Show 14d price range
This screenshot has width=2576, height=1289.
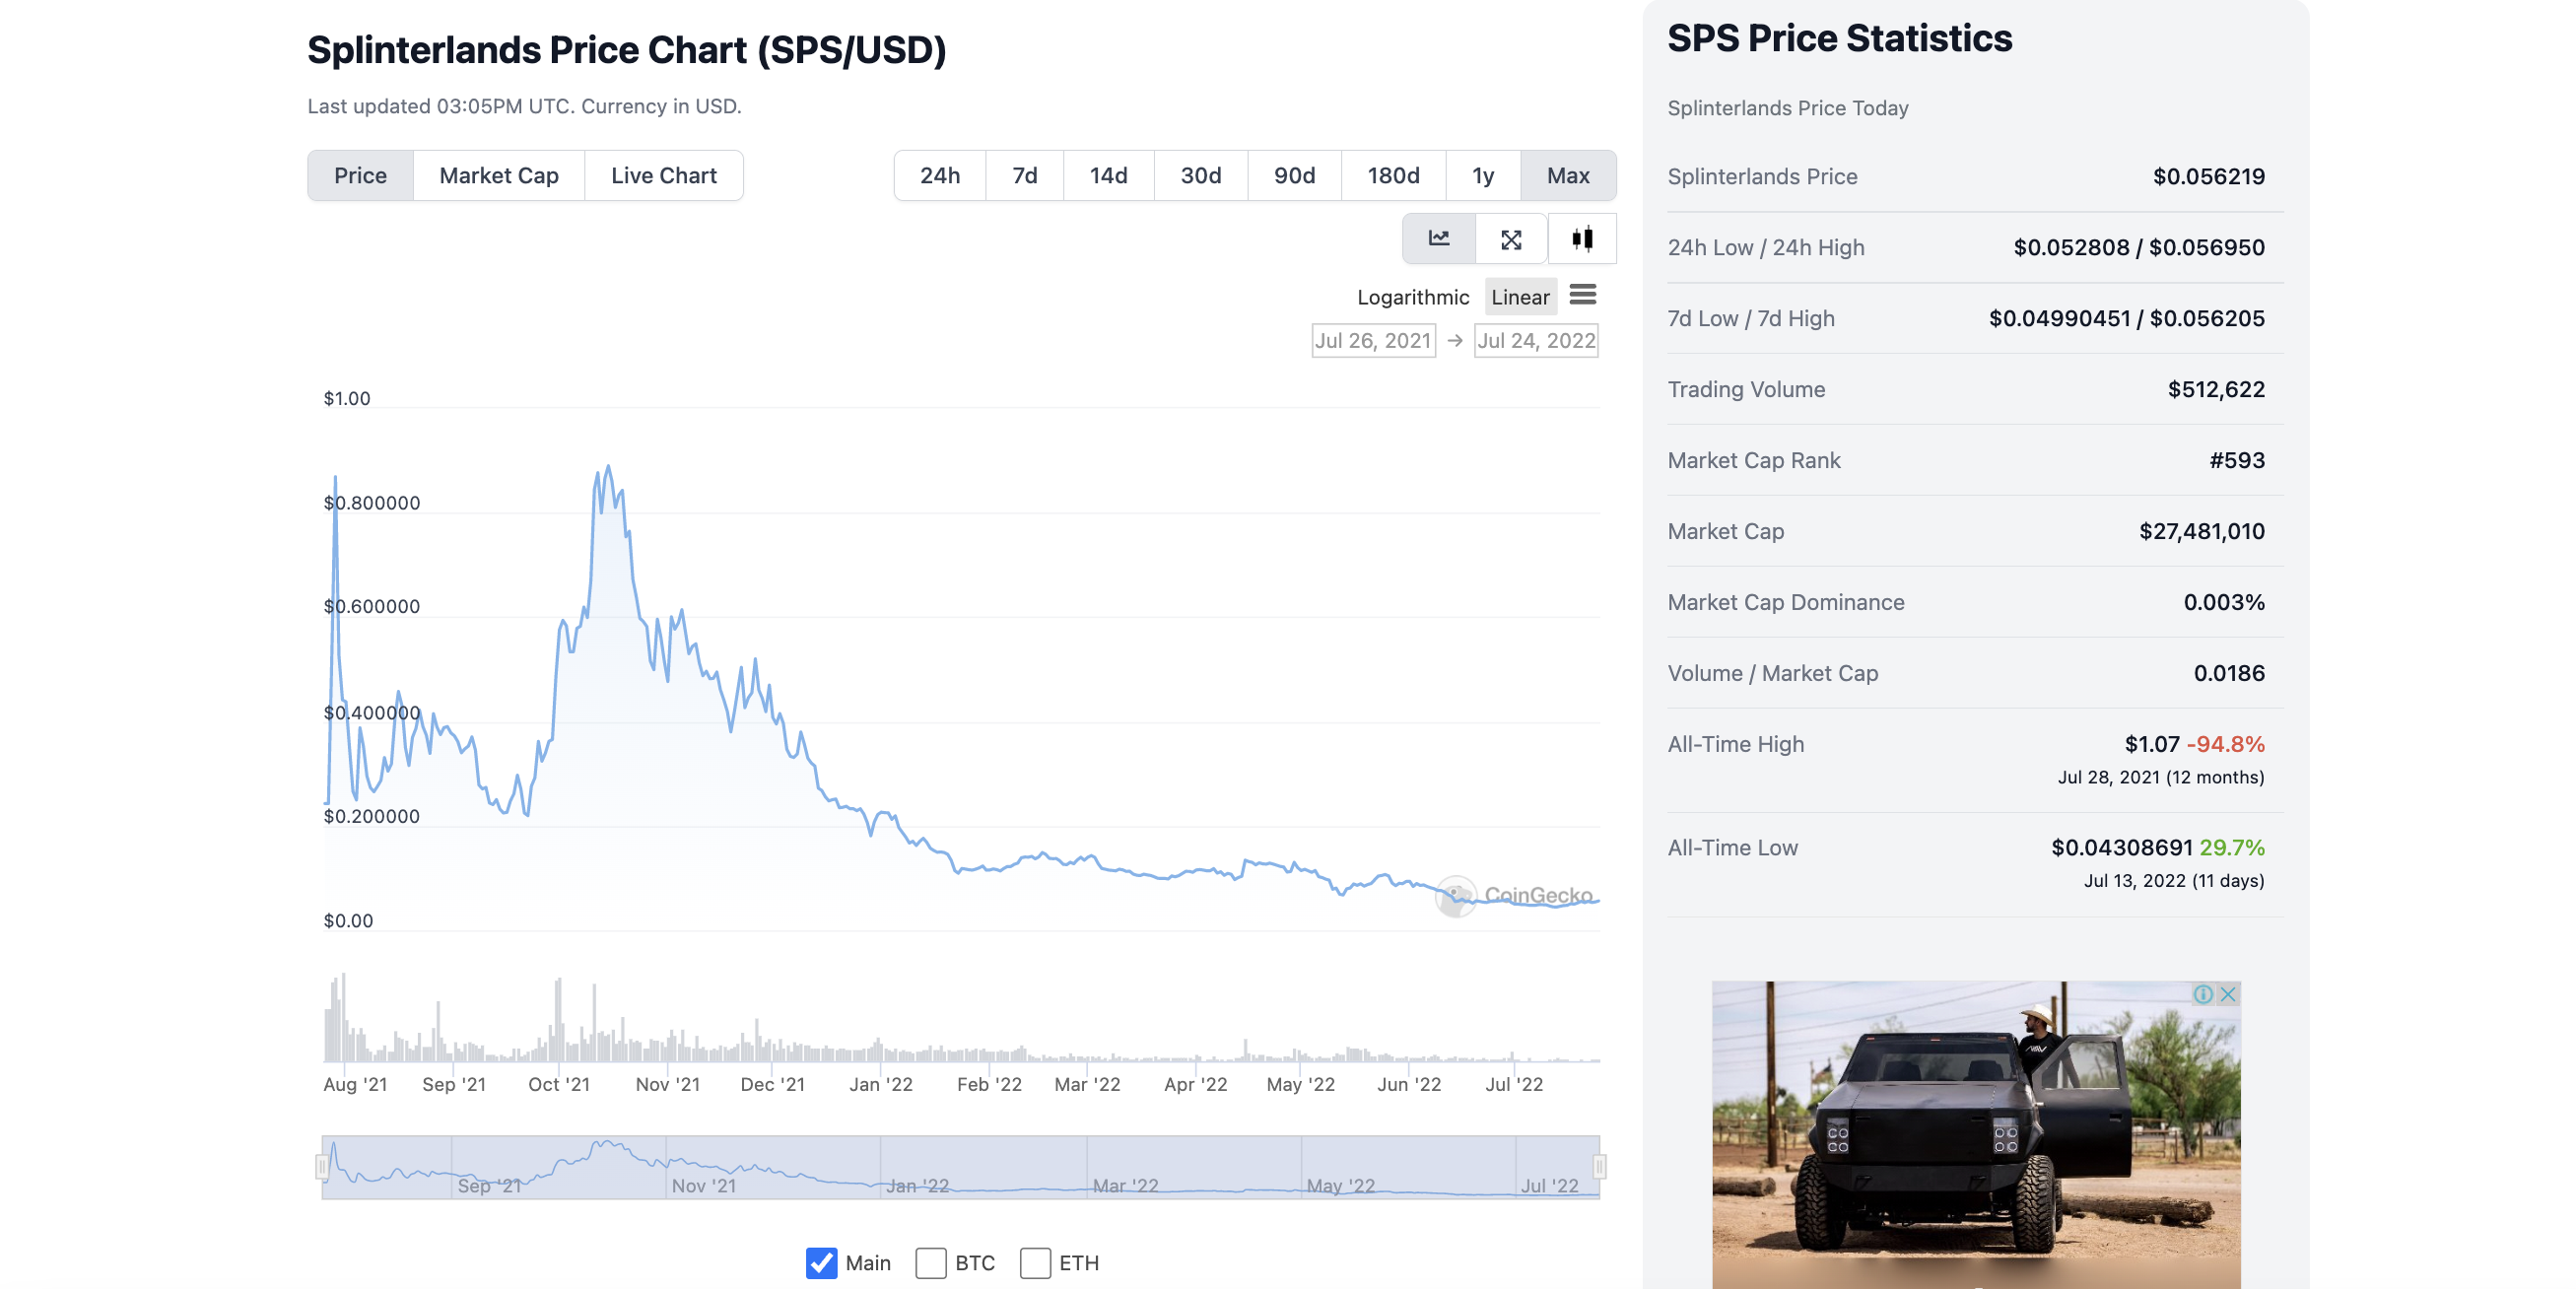point(1108,176)
